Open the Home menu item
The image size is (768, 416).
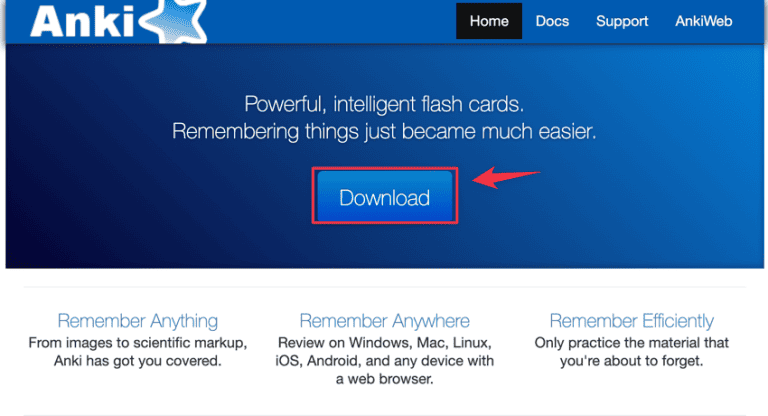point(489,21)
